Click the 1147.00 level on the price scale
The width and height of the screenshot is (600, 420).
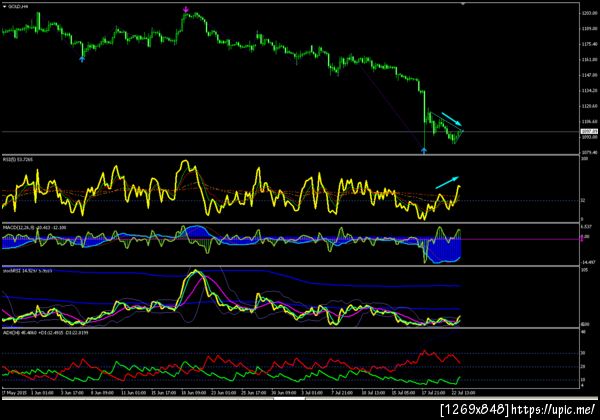[590, 75]
